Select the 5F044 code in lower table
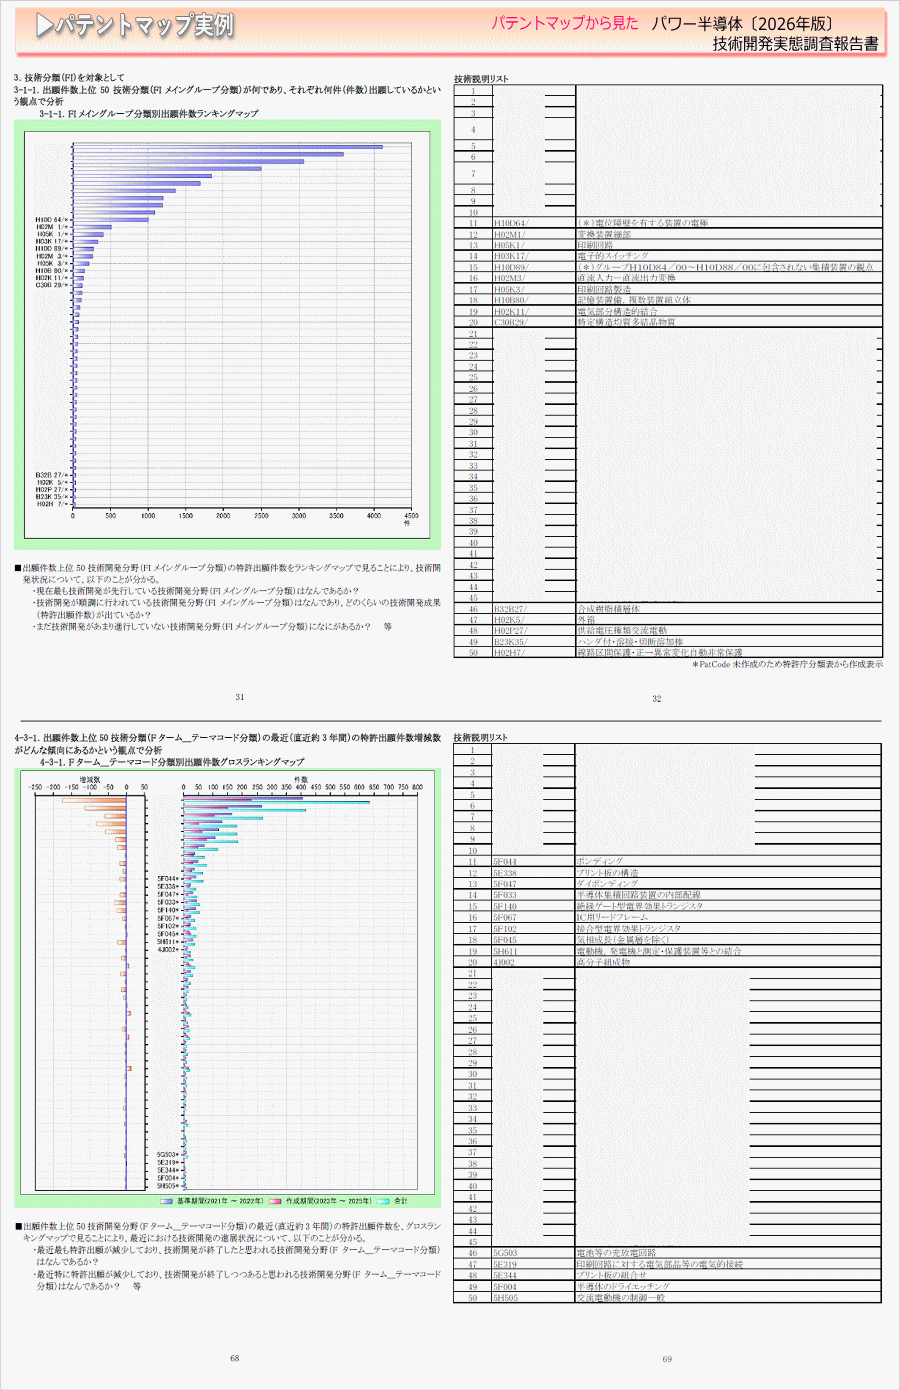900x1390 pixels. 505,861
